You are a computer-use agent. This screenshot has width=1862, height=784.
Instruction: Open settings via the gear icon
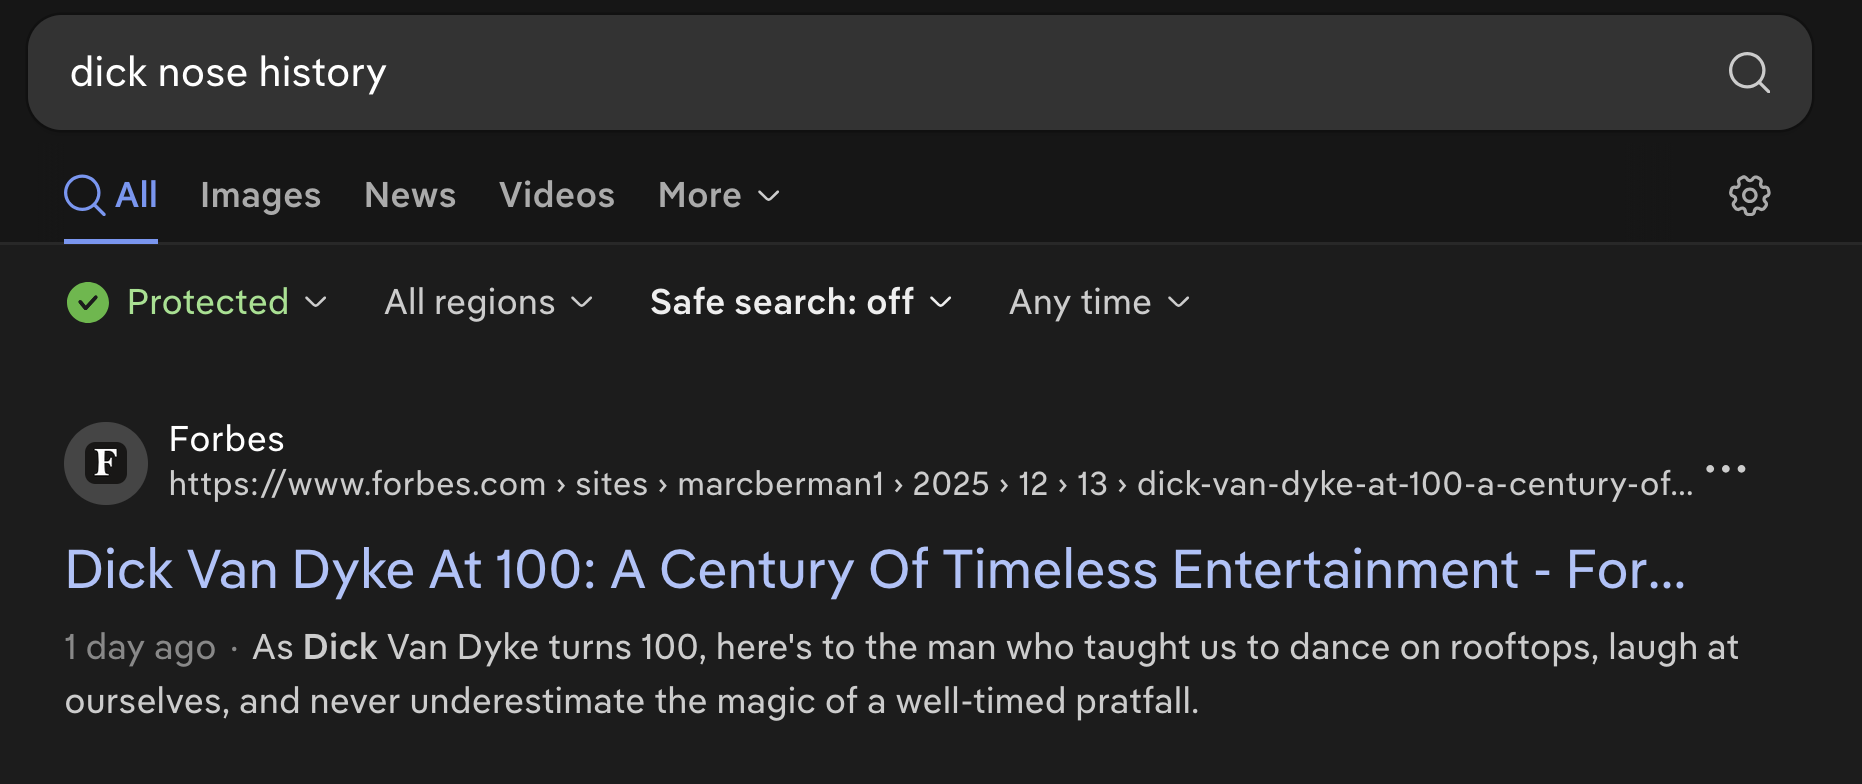[1749, 195]
